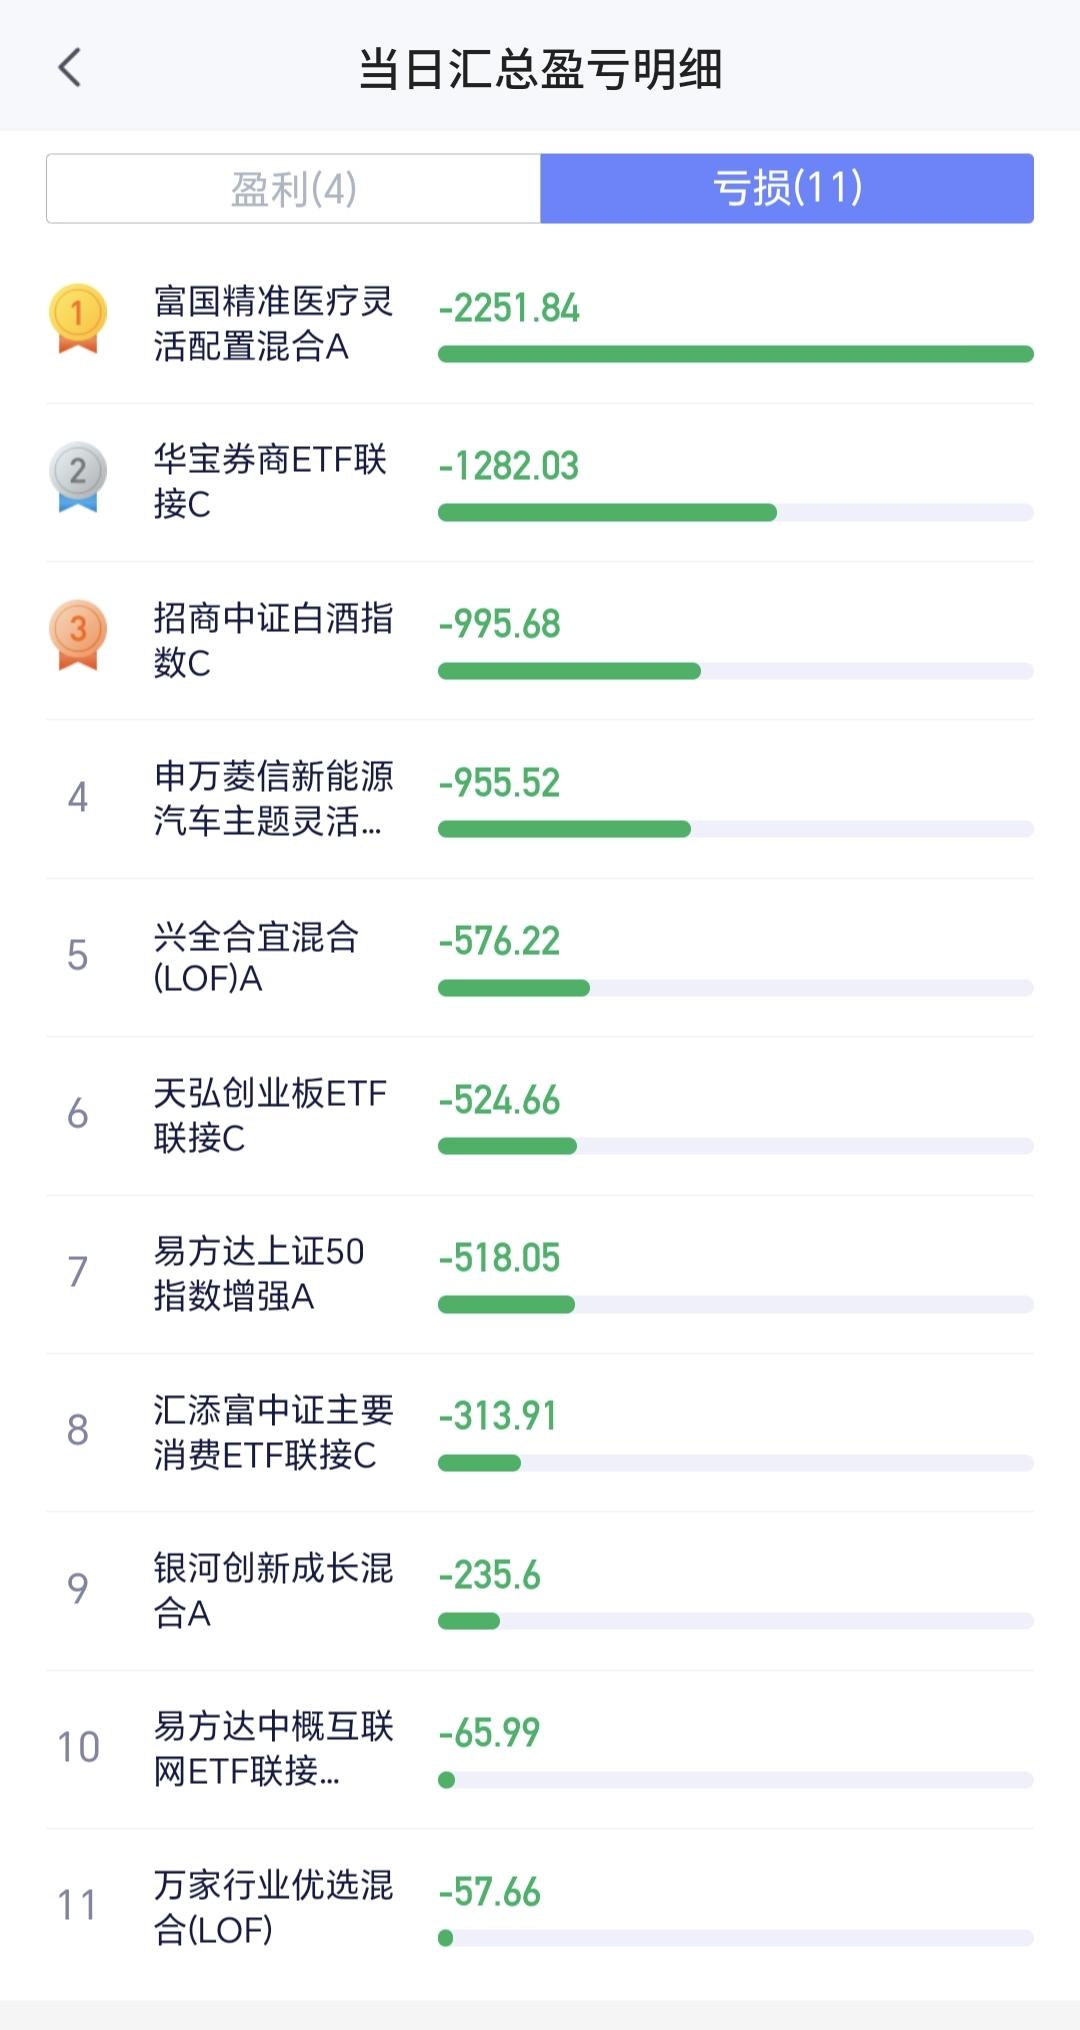Screen dimensions: 1080x2030
Task: Click the bronze rank 3 medal icon
Action: [78, 634]
